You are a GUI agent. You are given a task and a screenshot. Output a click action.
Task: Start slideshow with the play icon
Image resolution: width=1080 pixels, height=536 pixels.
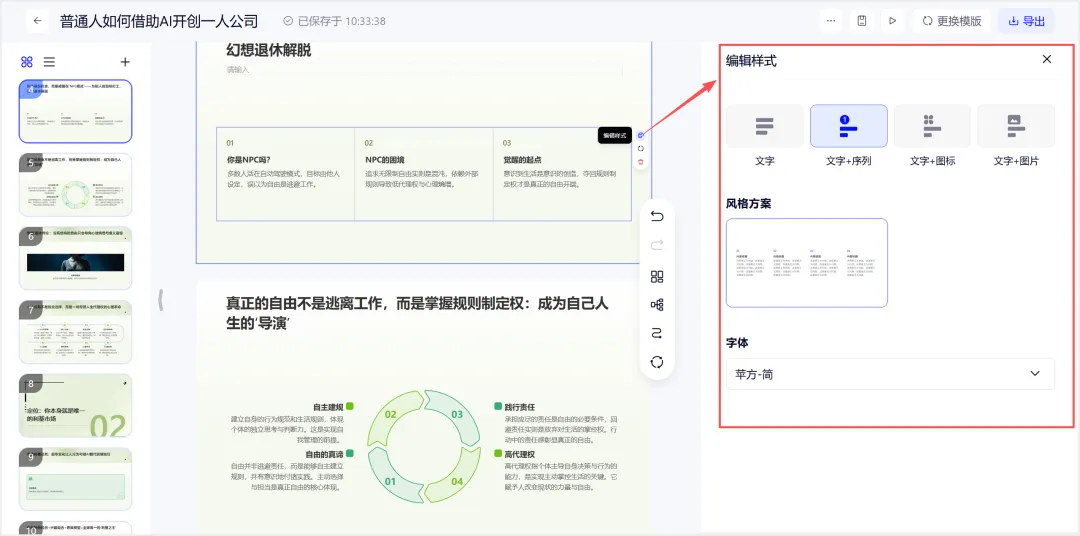pos(893,21)
